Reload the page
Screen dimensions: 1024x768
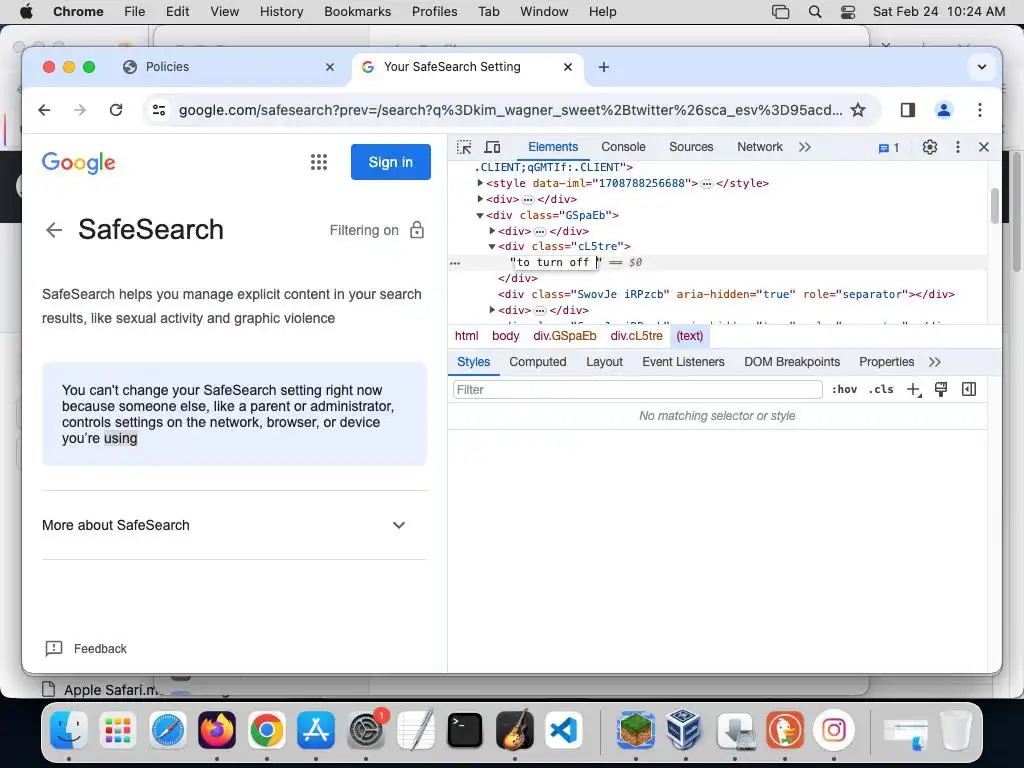(116, 110)
